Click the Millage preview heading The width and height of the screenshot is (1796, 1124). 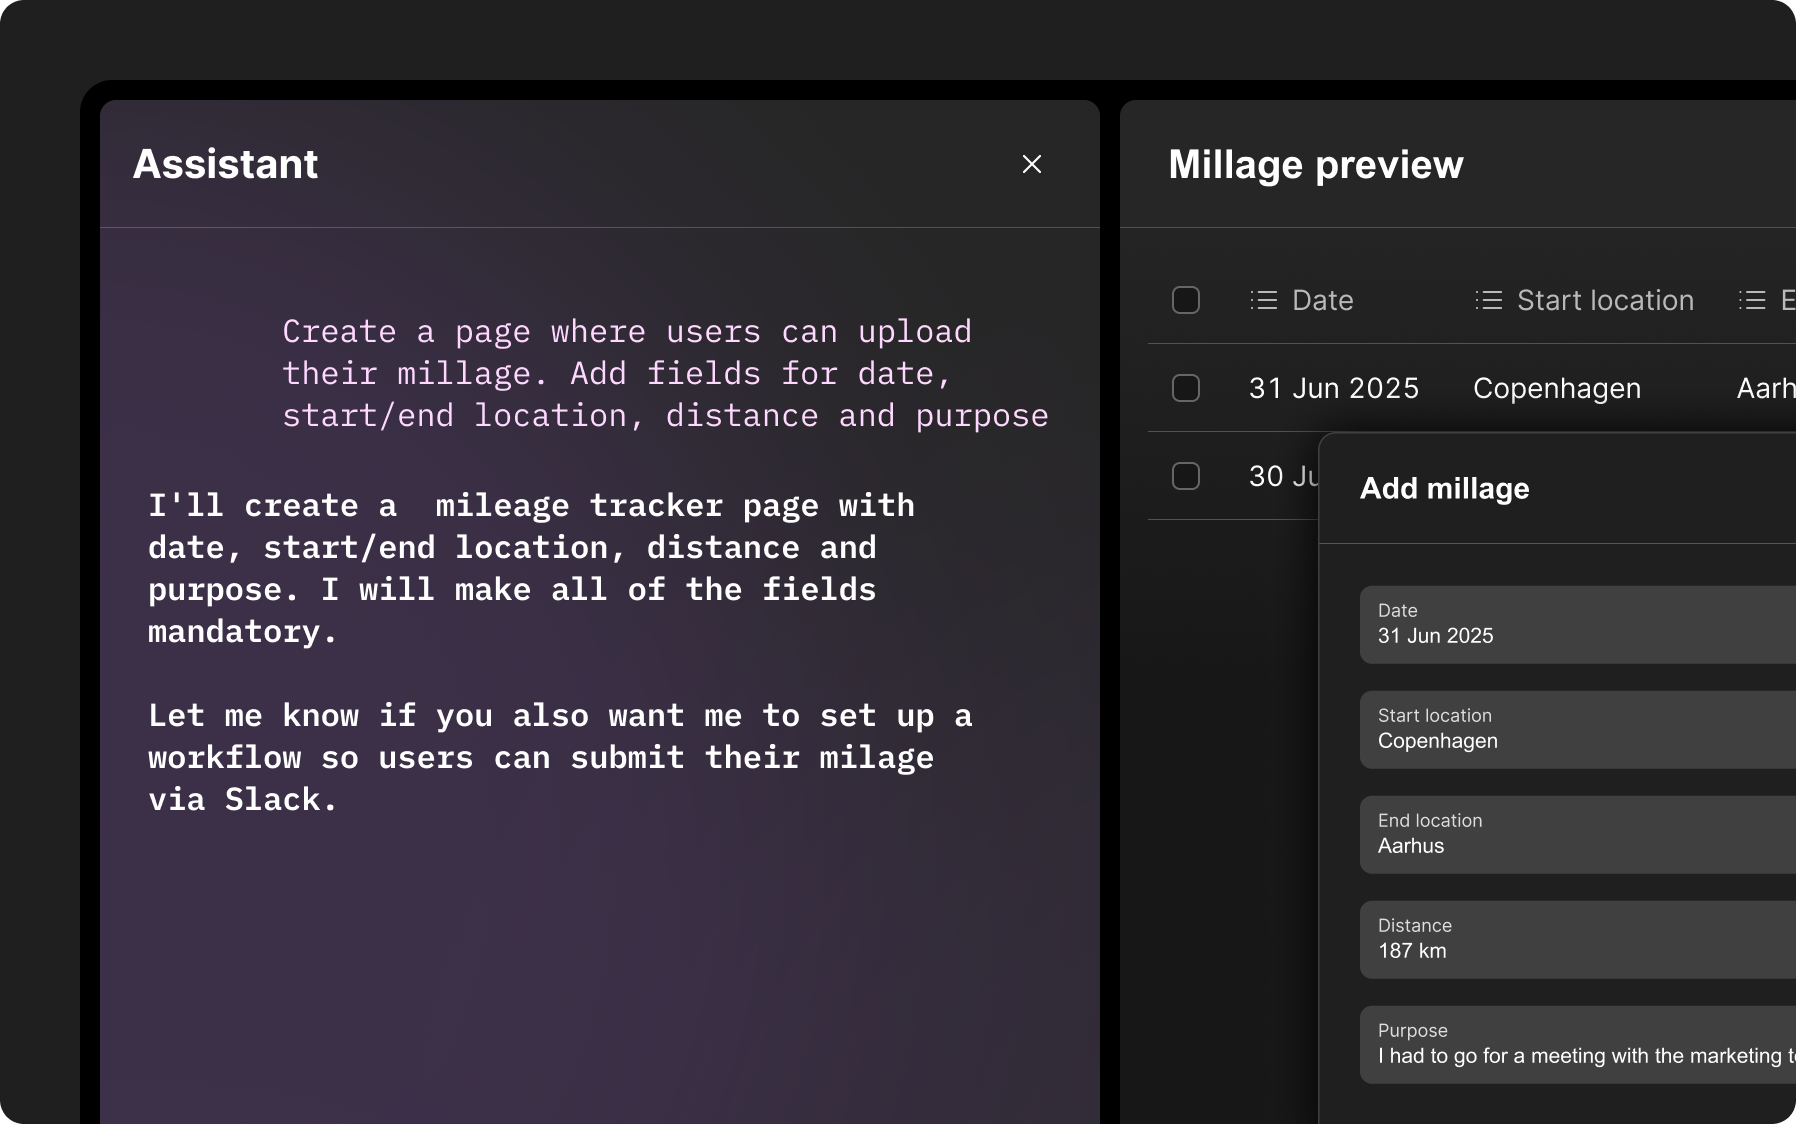[1316, 164]
